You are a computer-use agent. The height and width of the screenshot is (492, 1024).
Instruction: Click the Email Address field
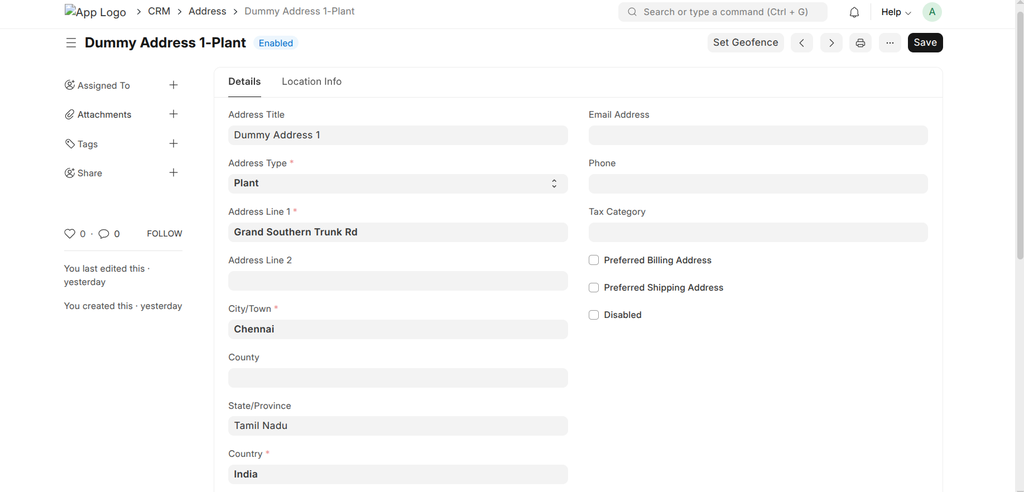[758, 135]
